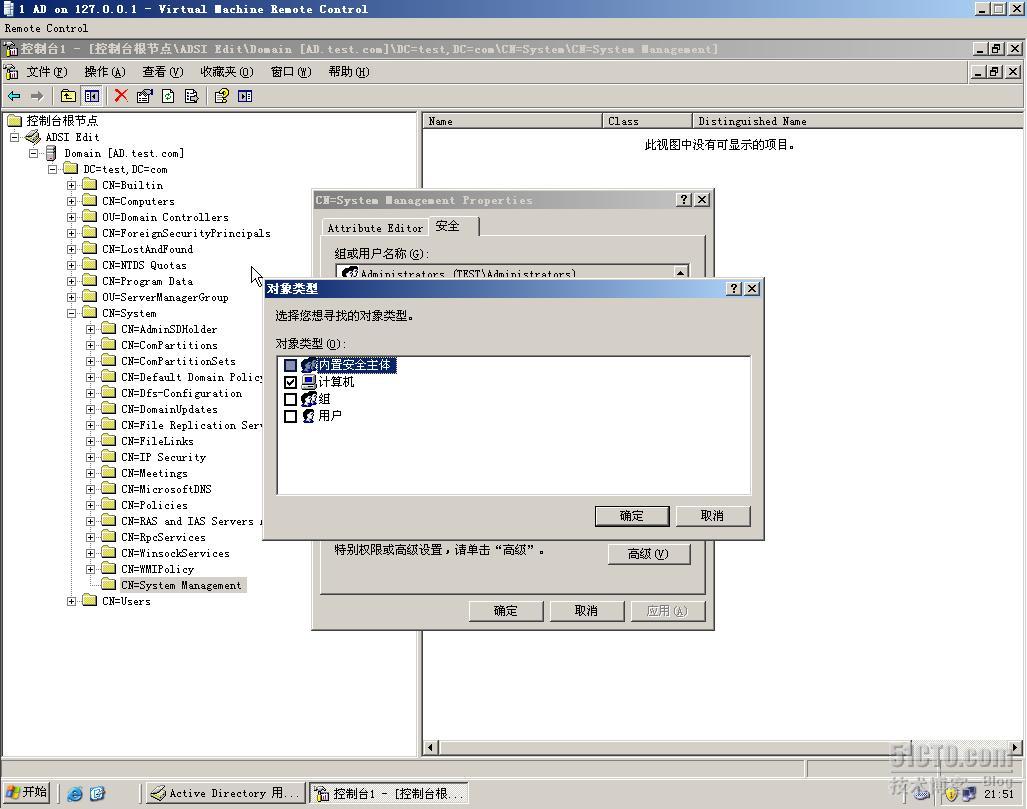Click the ADSI Edit node icon
Image resolution: width=1027 pixels, height=809 pixels.
(x=33, y=137)
